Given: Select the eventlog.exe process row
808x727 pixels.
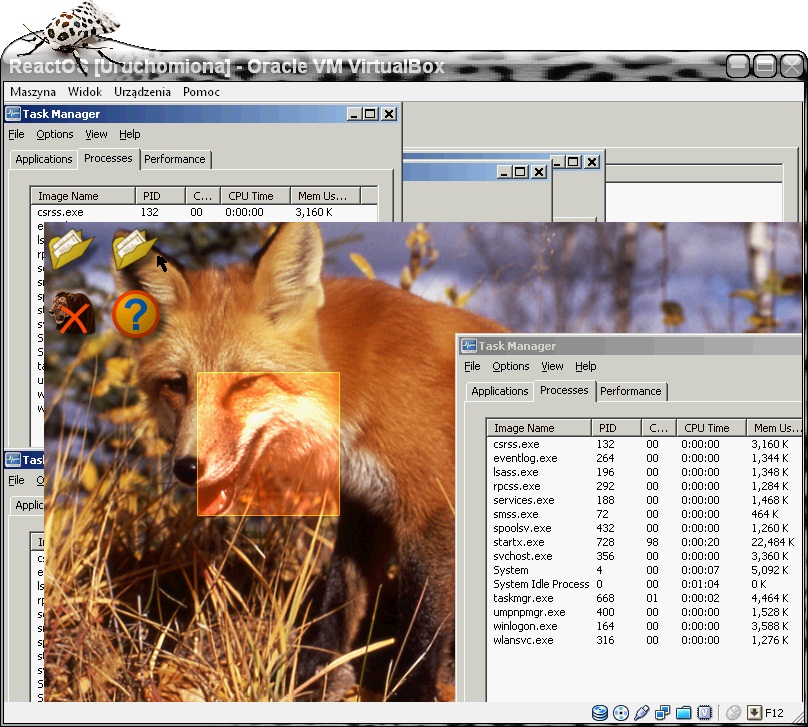Looking at the screenshot, I should (x=644, y=458).
